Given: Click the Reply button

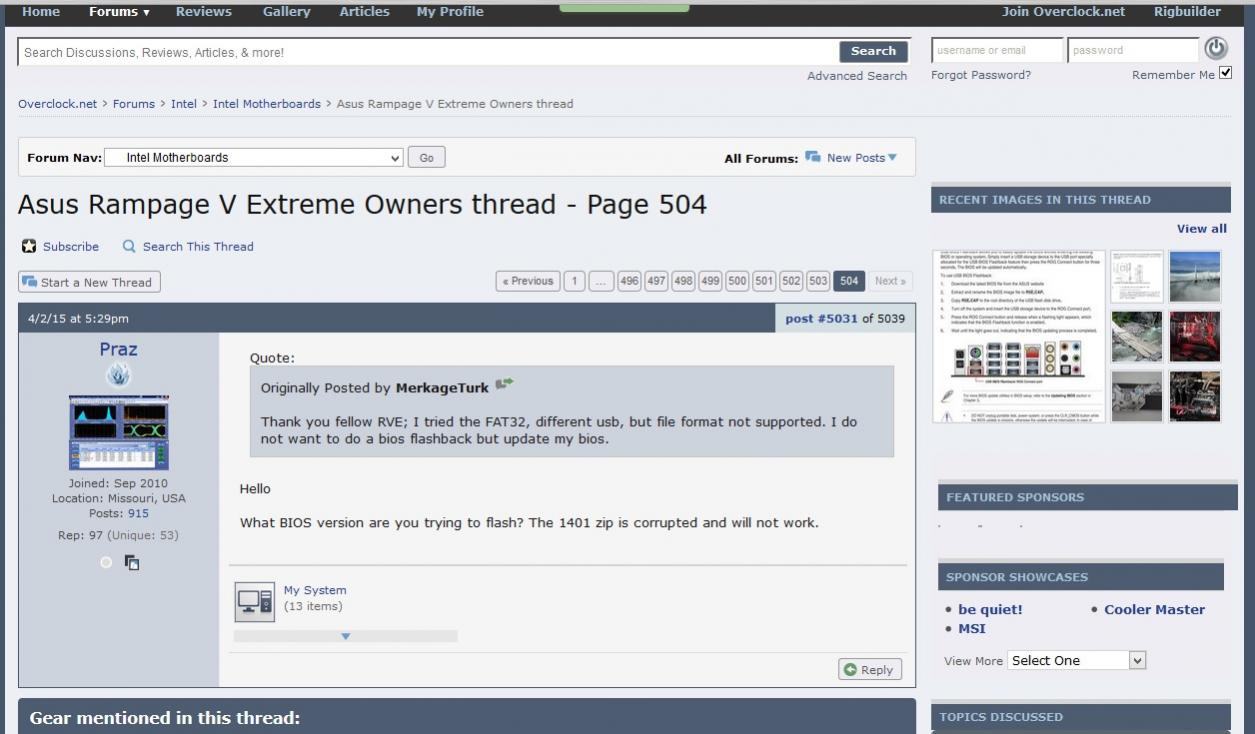Looking at the screenshot, I should click(x=870, y=670).
